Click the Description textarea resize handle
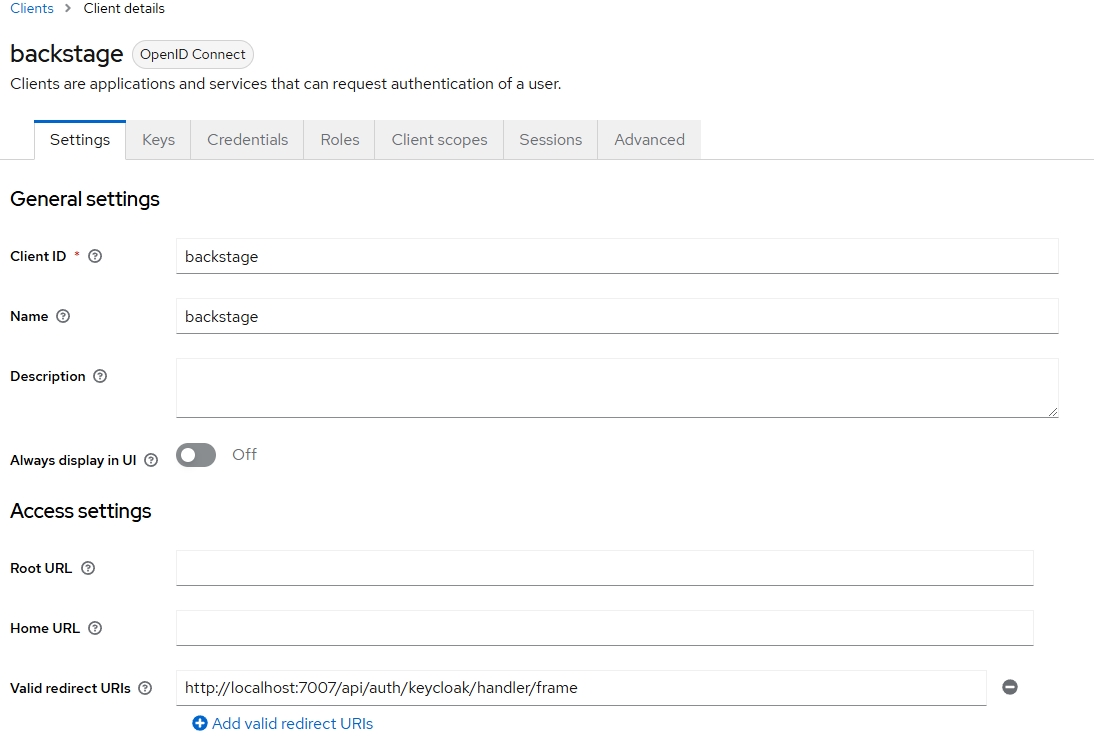The image size is (1094, 746). [x=1053, y=412]
